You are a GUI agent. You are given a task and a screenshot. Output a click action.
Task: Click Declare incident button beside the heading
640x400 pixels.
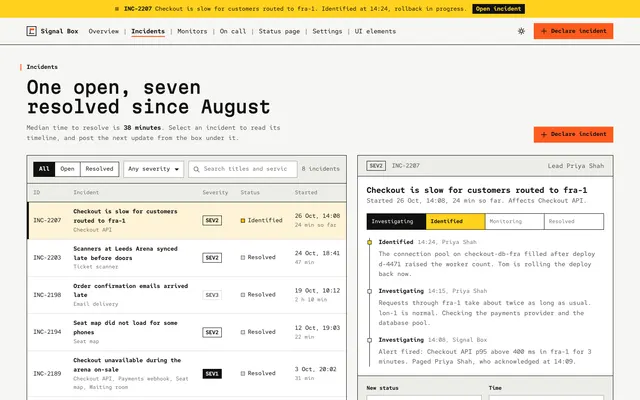(573, 134)
